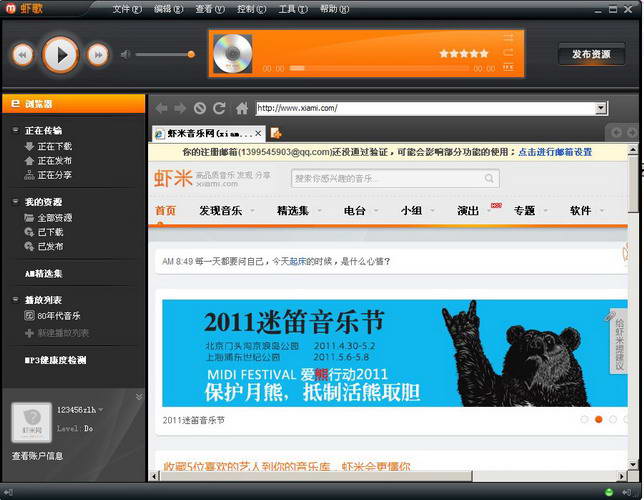The height and width of the screenshot is (500, 644).
Task: Click the music search field
Action: tap(386, 178)
